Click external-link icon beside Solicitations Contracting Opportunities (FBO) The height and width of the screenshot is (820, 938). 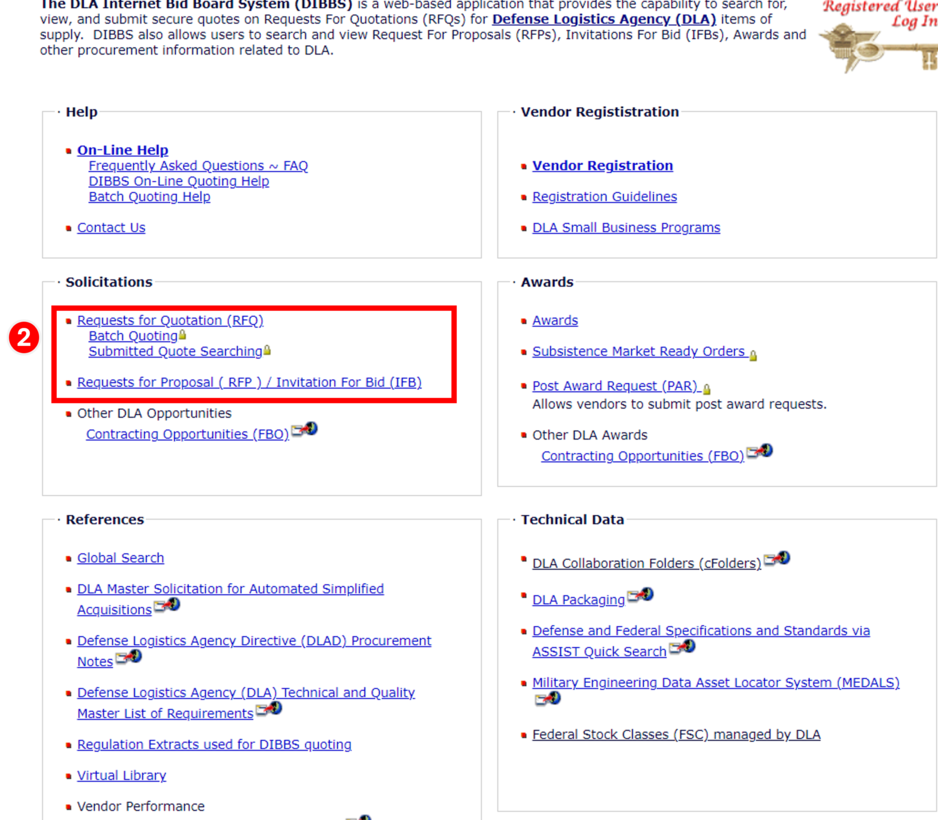(x=304, y=431)
